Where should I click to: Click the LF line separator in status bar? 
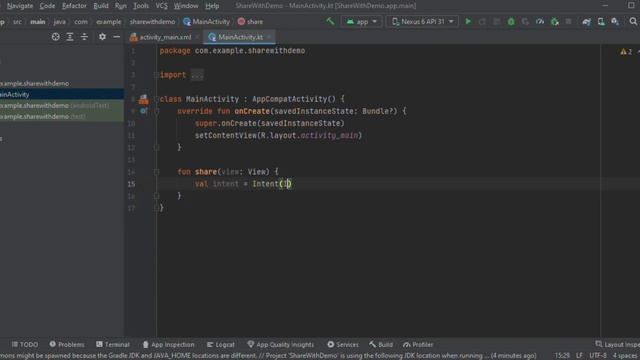coord(579,356)
